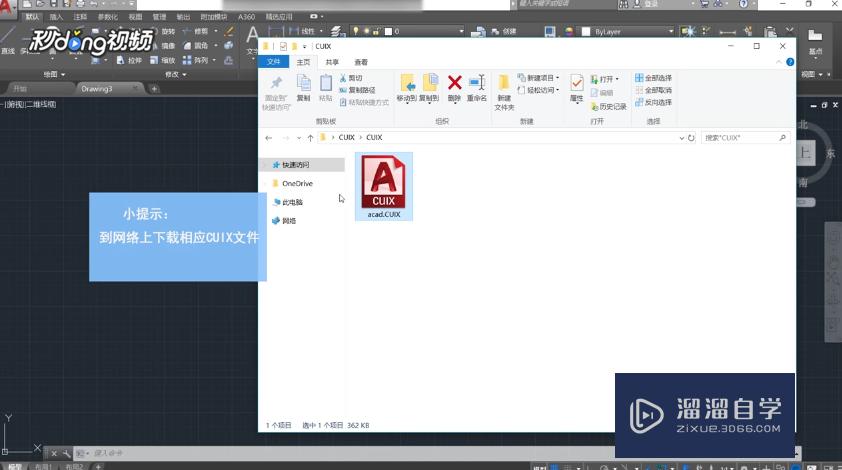Click the search magnifier icon in Explorer
This screenshot has width=842, height=470.
(782, 138)
